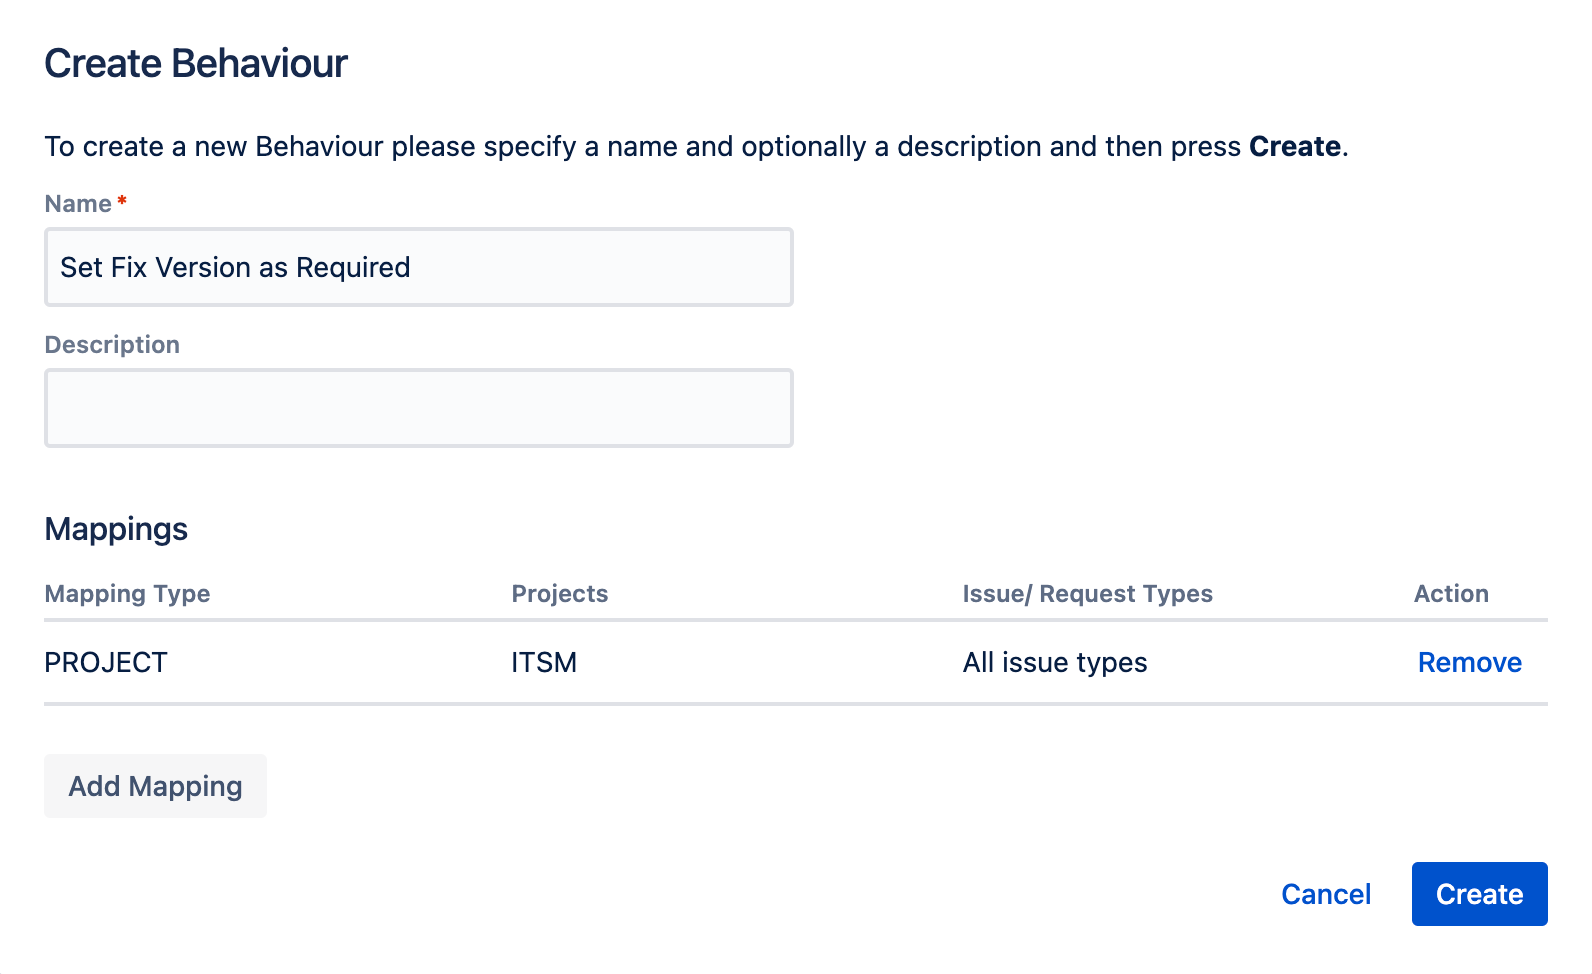
Task: Click the Mappings section heading
Action: [x=116, y=529]
